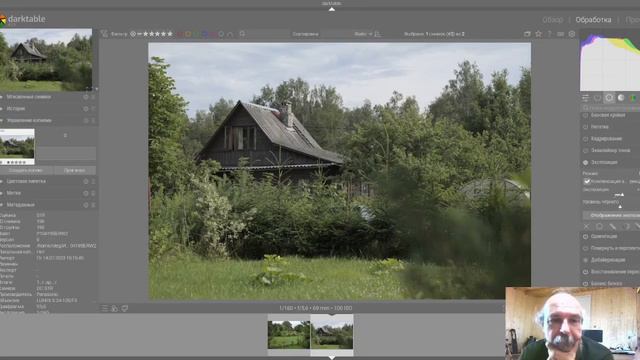The width and height of the screenshot is (640, 360).
Task: Collapse the Метаданные panel
Action: pos(20,205)
